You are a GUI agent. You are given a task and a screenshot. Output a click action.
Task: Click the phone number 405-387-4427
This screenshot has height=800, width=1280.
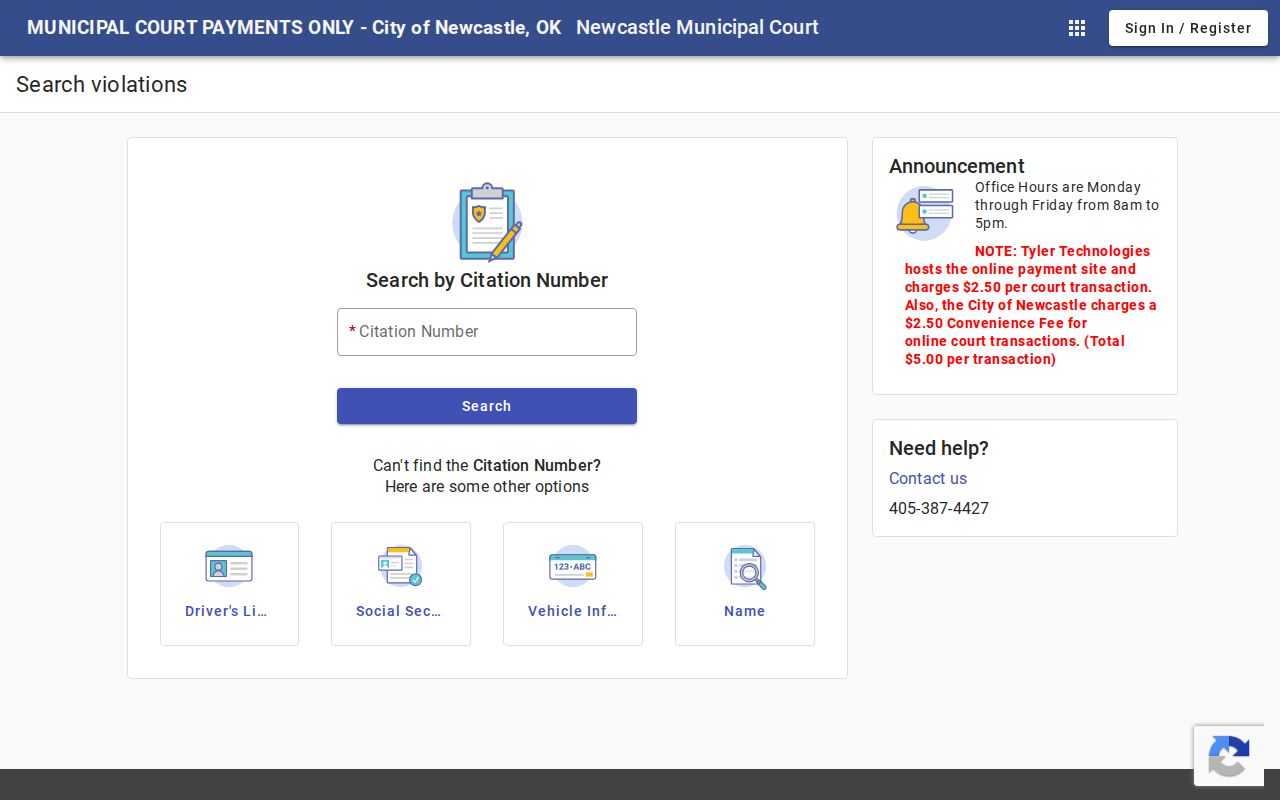click(x=939, y=508)
